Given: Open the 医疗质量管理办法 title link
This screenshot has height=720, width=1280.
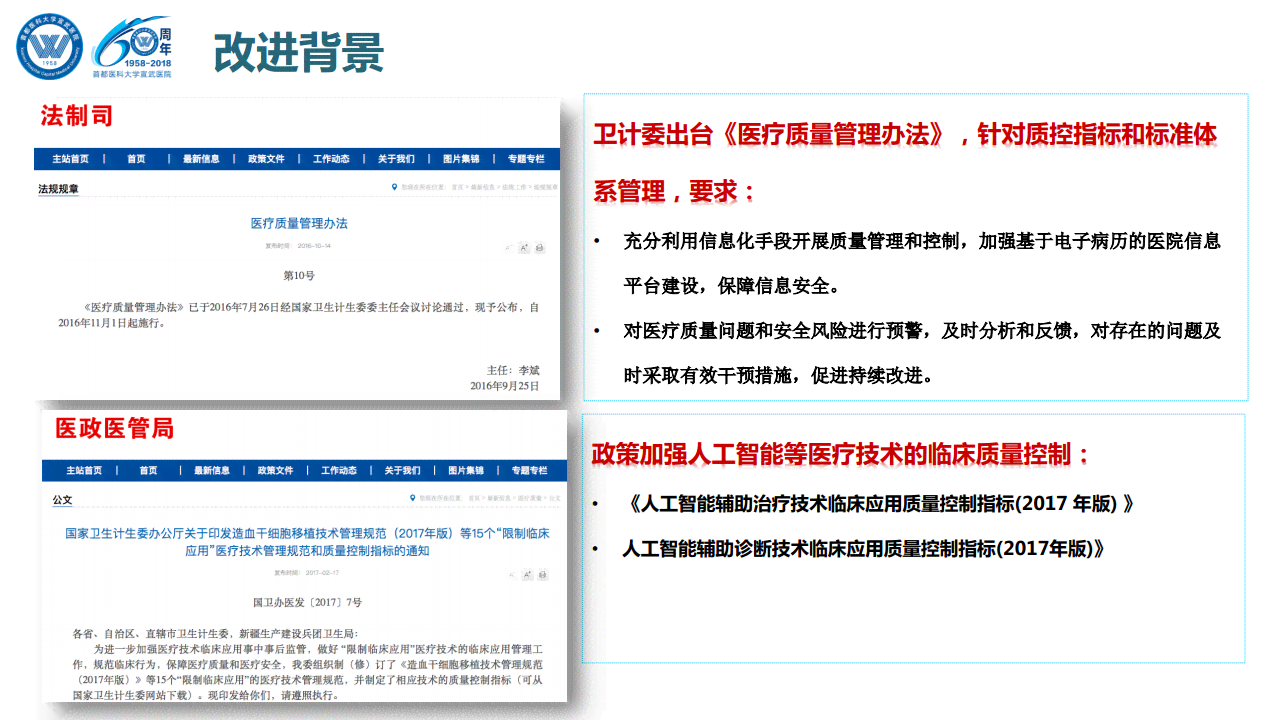Looking at the screenshot, I should pos(299,223).
